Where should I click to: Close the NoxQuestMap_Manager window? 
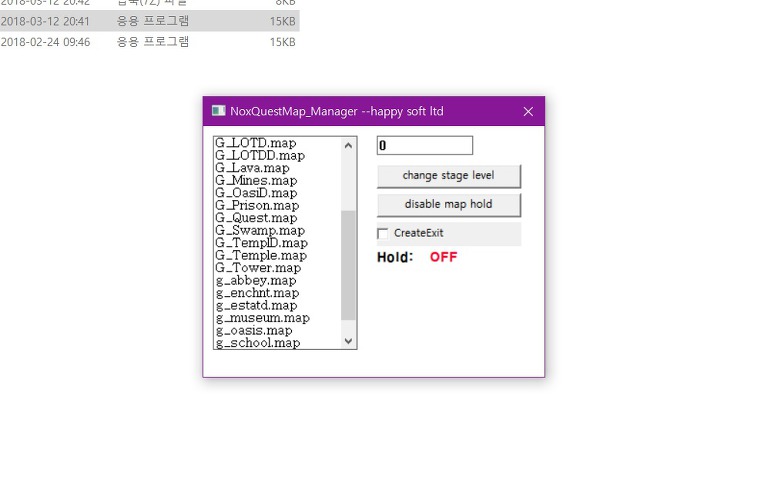tap(528, 112)
